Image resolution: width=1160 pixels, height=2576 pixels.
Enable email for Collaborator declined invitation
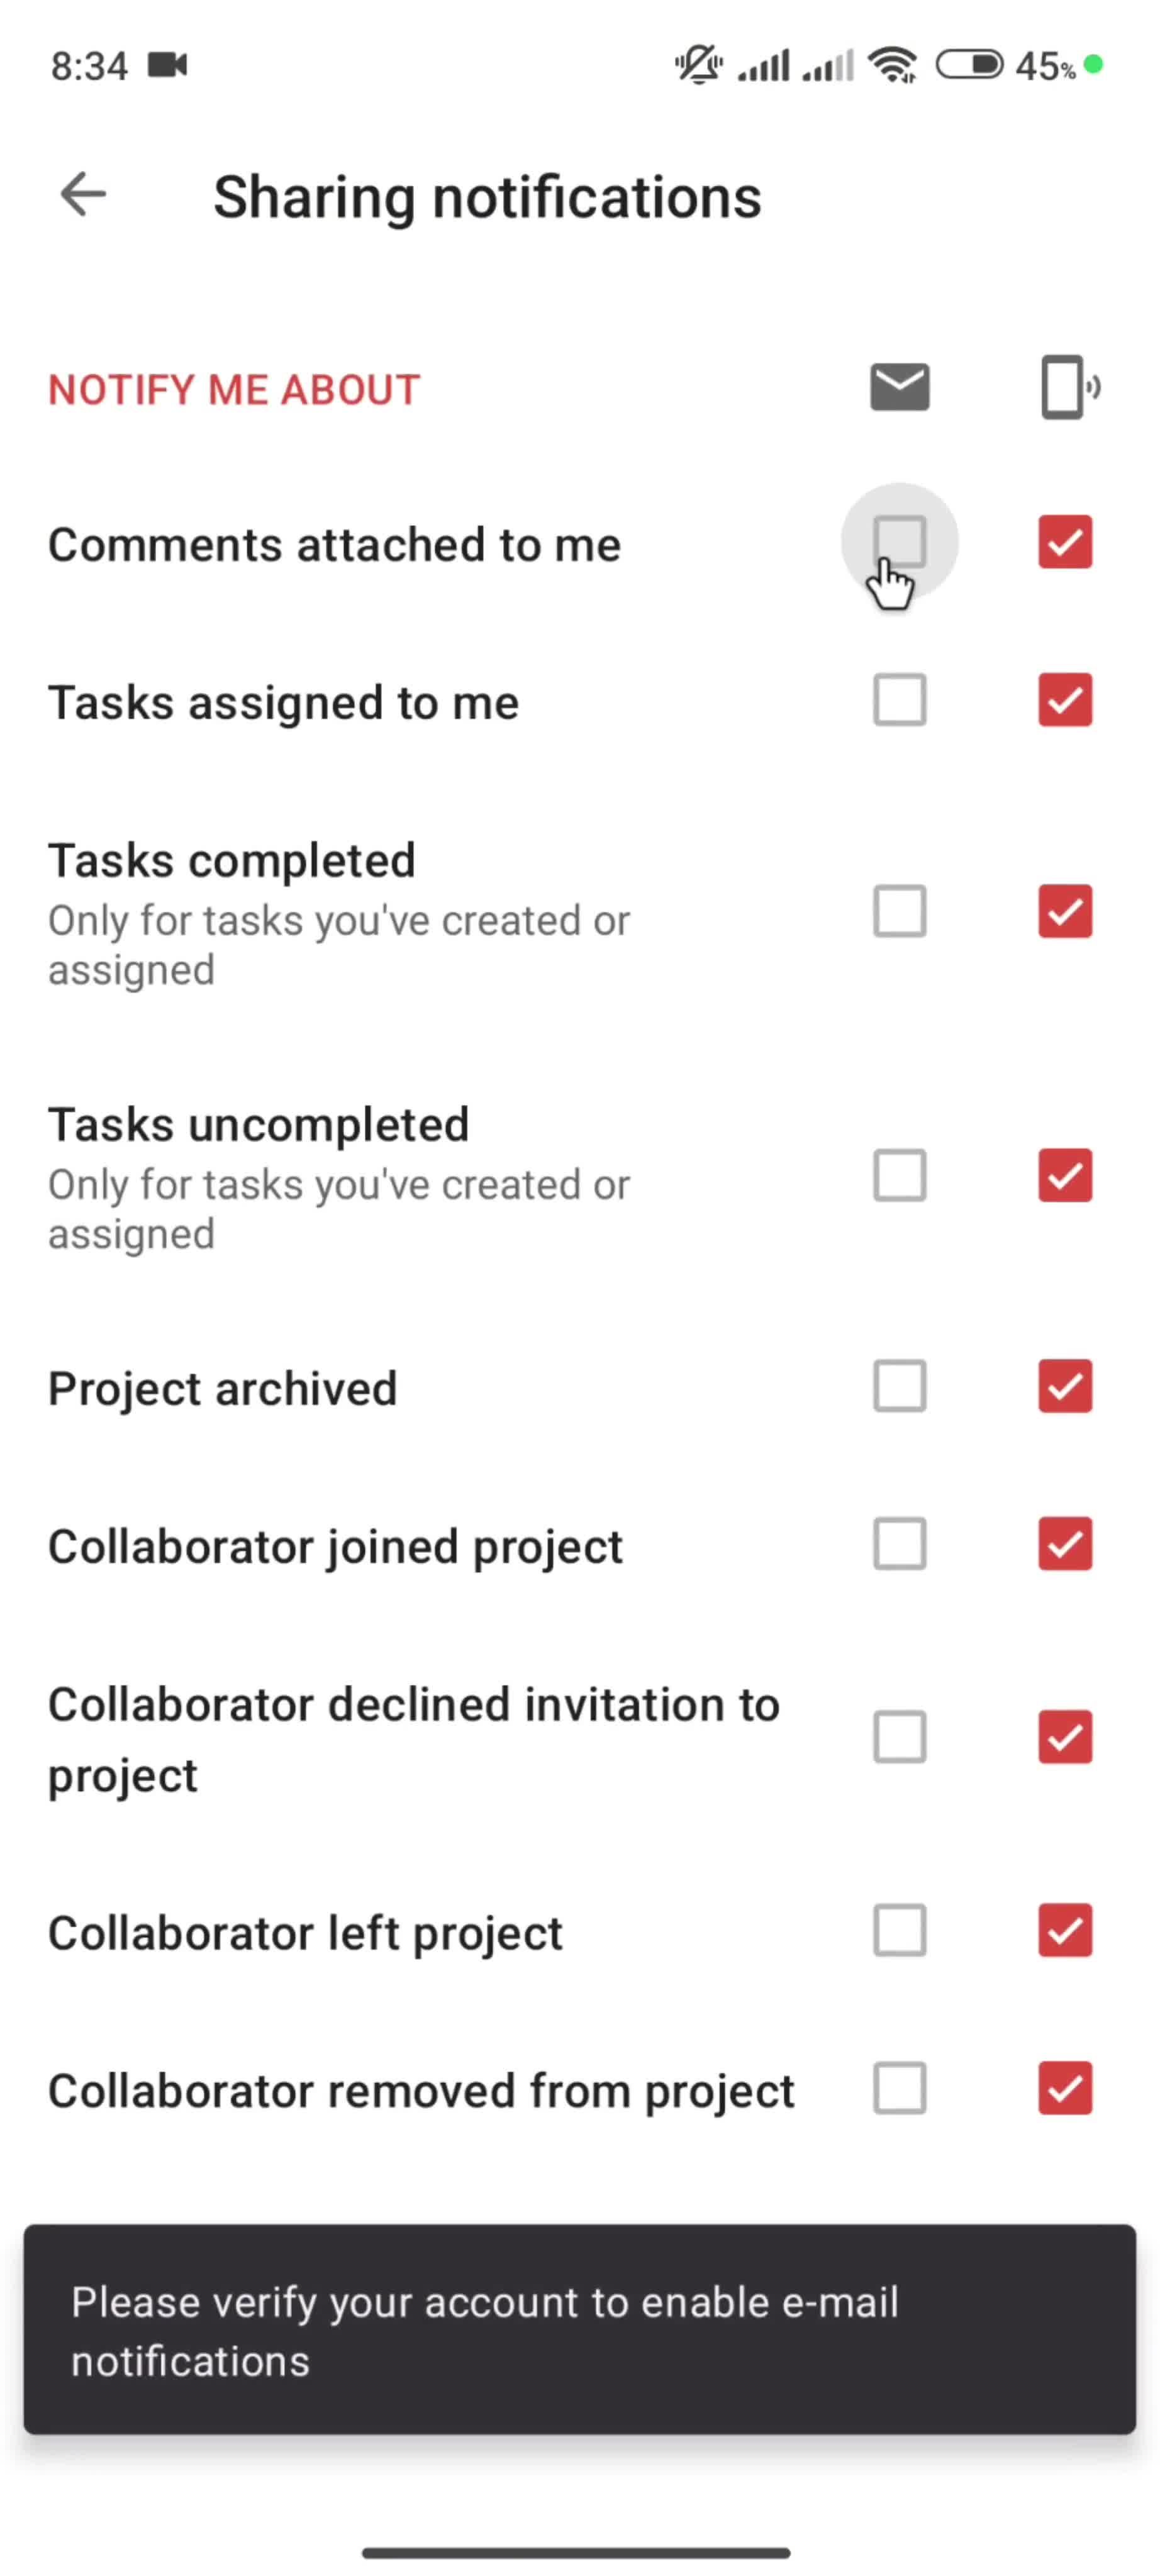[x=899, y=1737]
